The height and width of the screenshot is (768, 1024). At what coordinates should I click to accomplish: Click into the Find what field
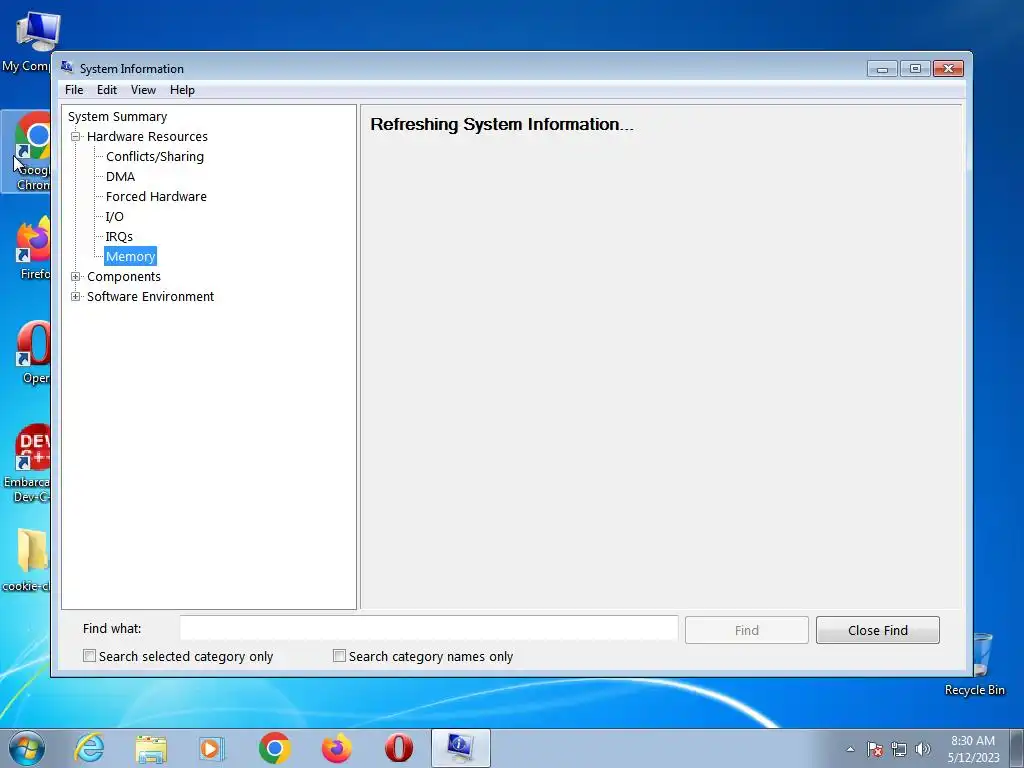429,628
